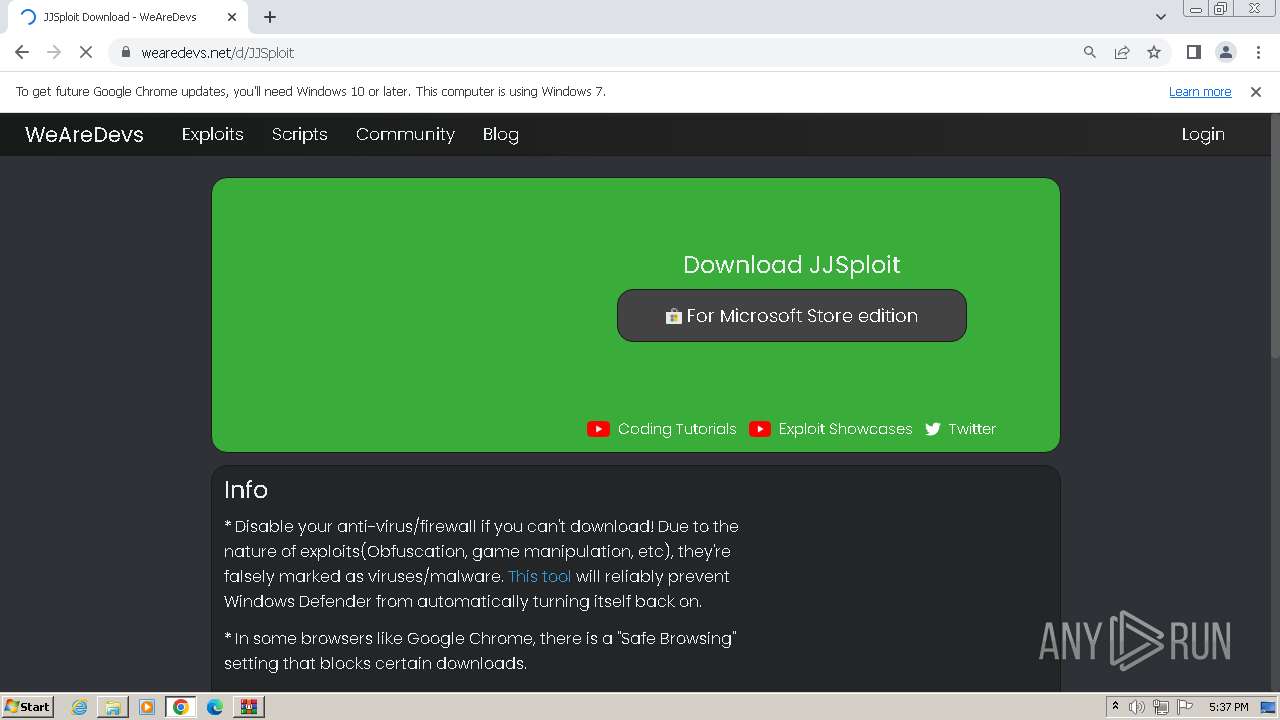Viewport: 1280px width, 720px height.
Task: Open the network tray icon
Action: click(1161, 707)
